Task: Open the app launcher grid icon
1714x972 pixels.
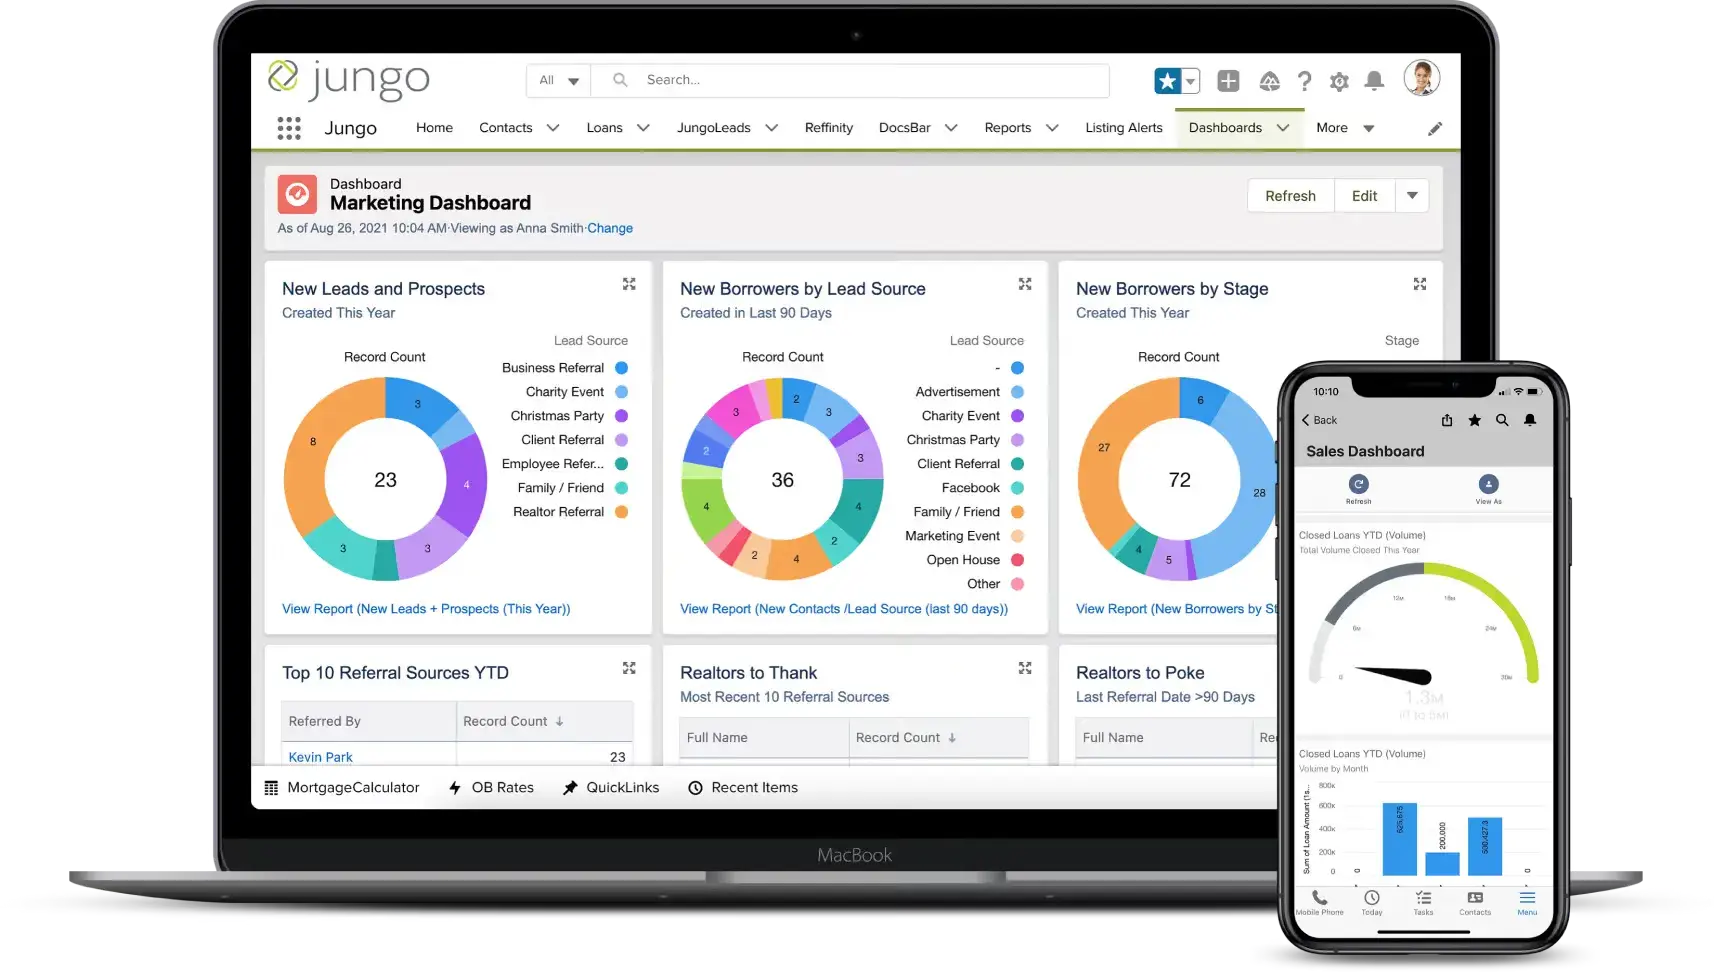Action: tap(289, 128)
